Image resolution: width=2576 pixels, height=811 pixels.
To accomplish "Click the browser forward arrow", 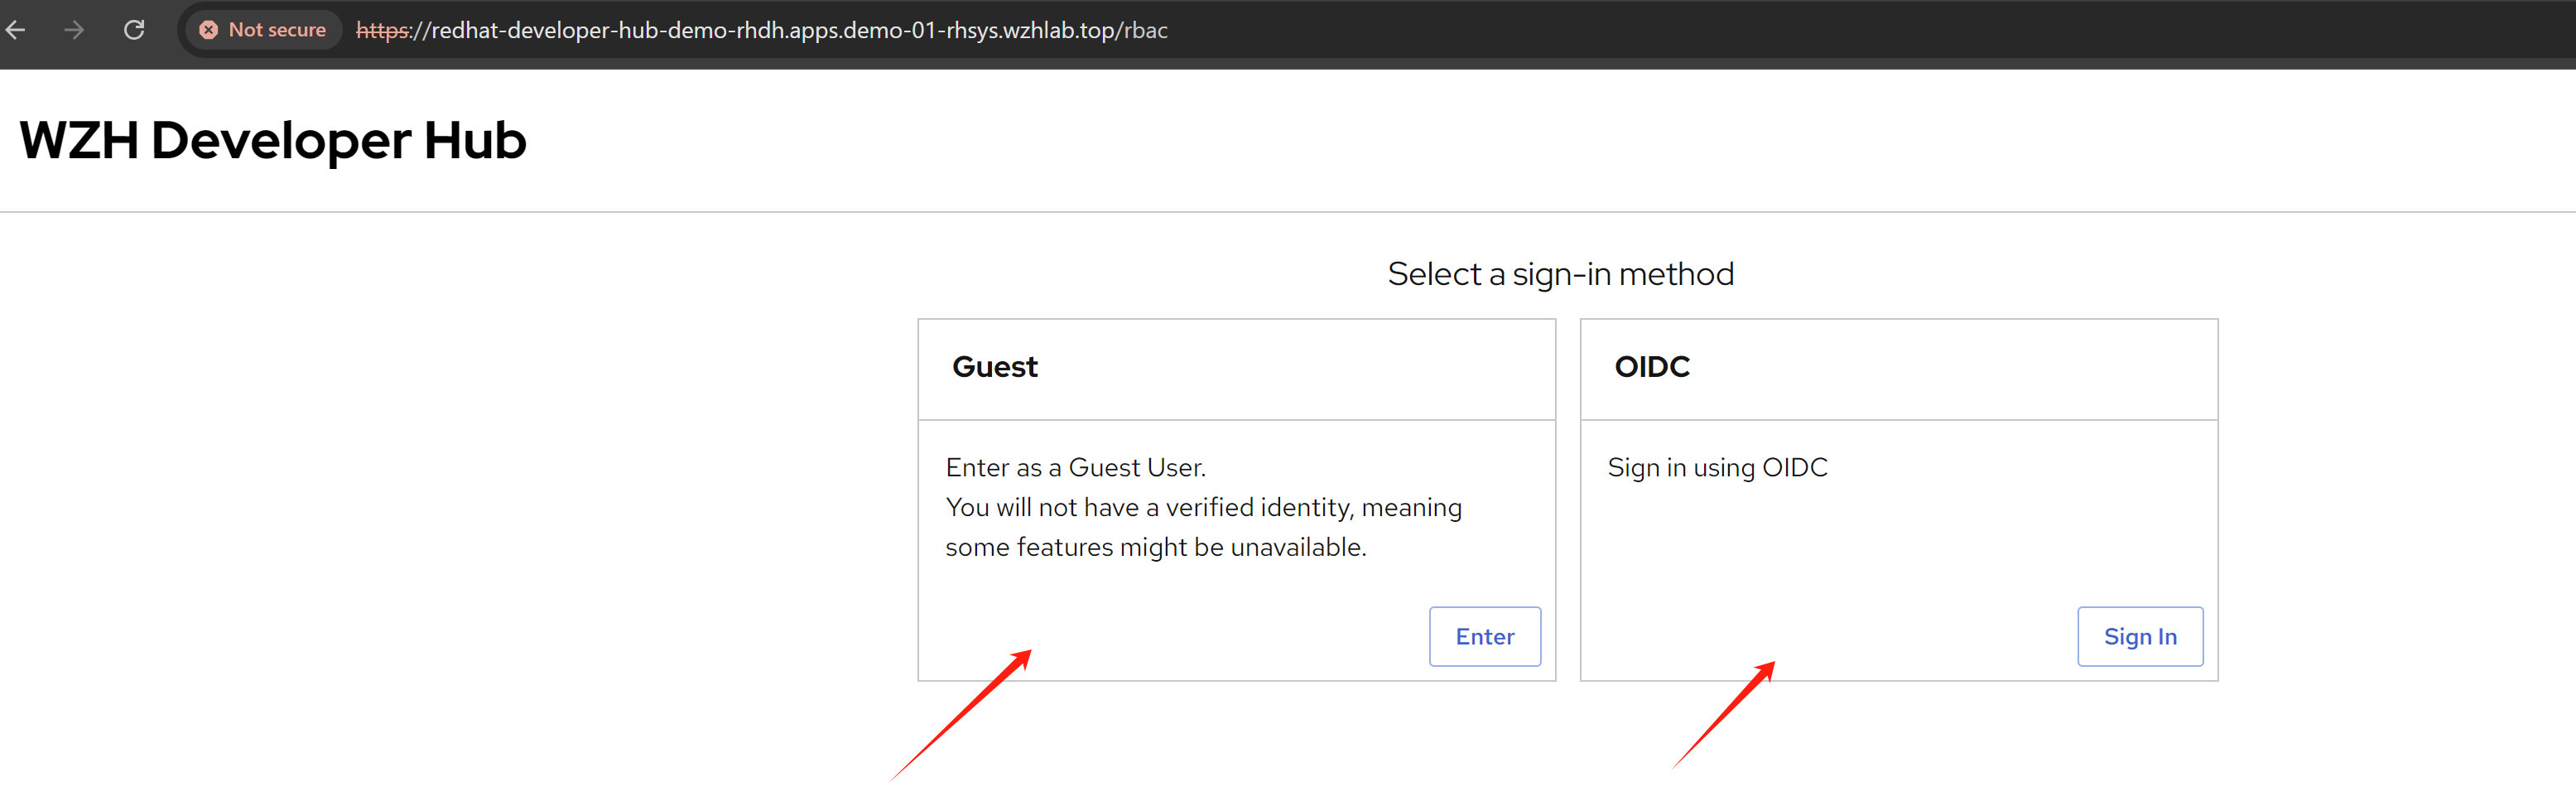I will pyautogui.click(x=74, y=30).
